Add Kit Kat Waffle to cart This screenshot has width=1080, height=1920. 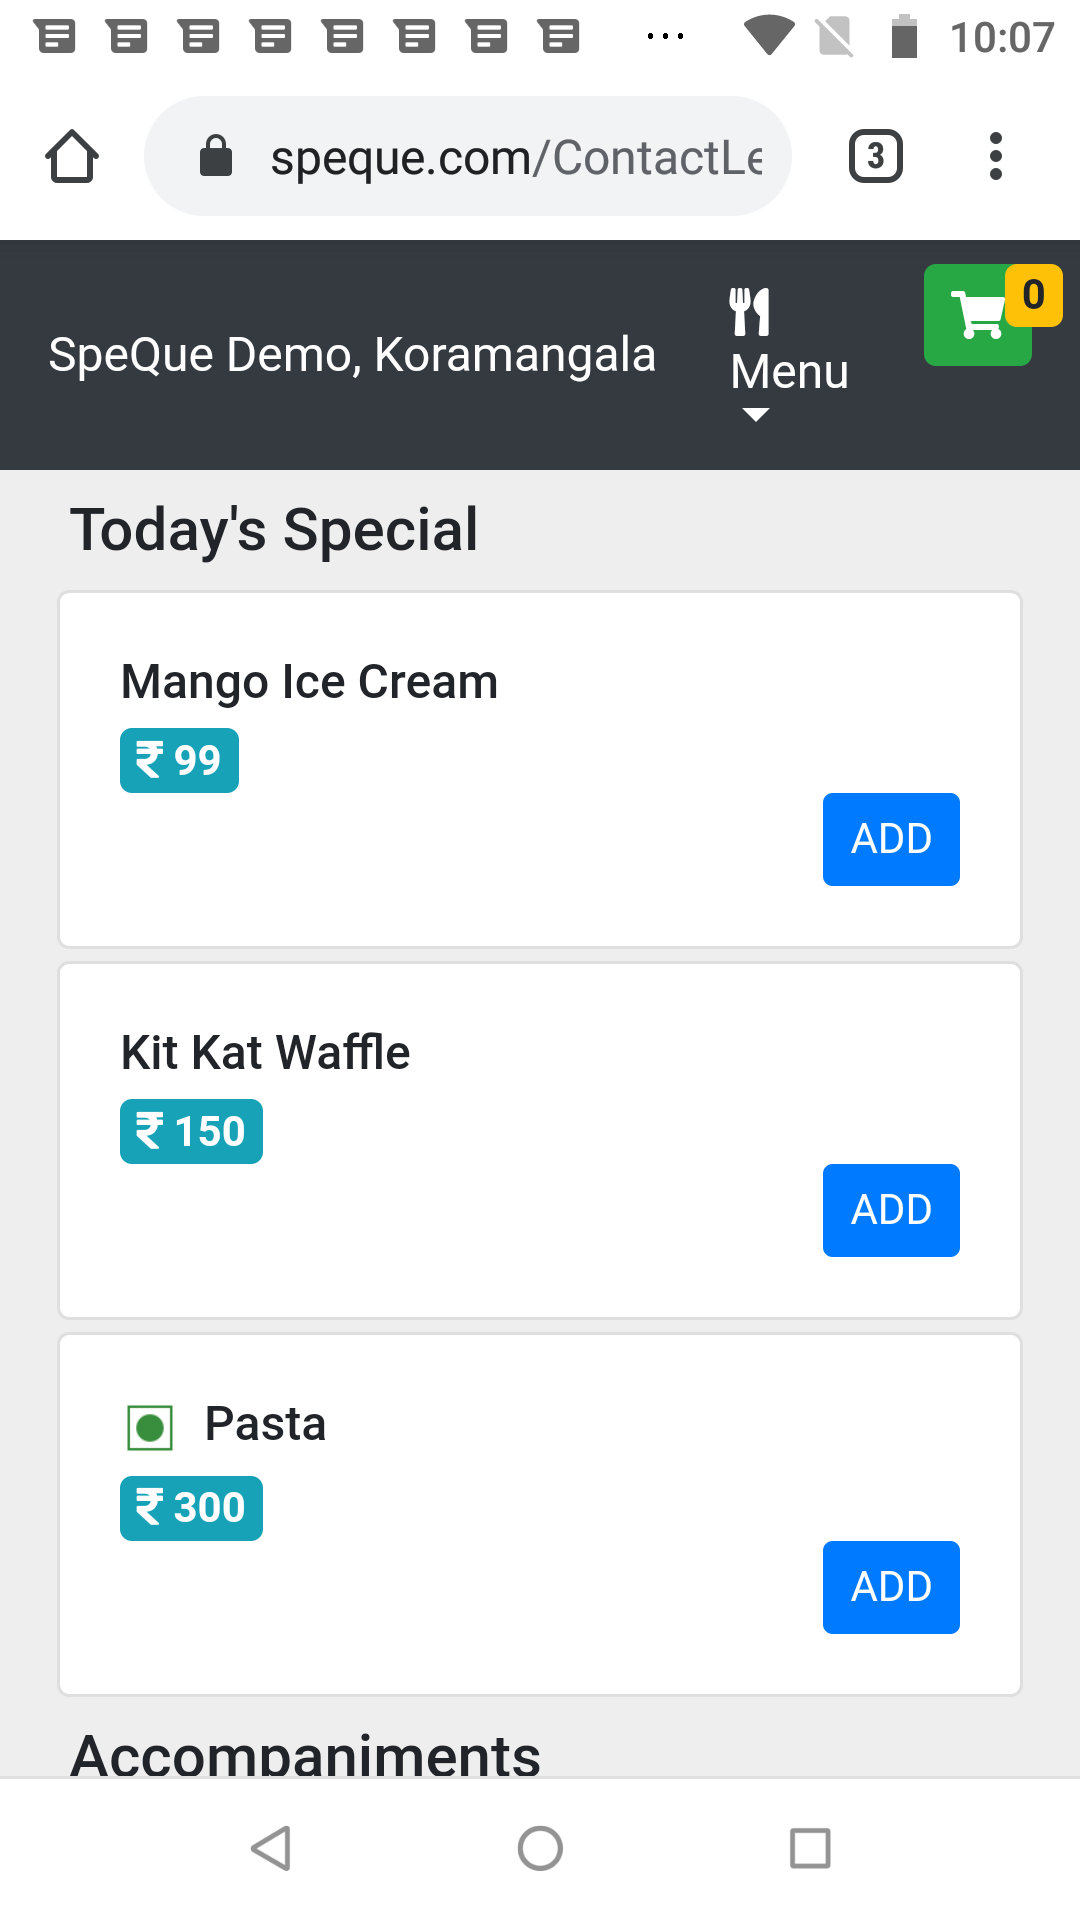pos(891,1210)
